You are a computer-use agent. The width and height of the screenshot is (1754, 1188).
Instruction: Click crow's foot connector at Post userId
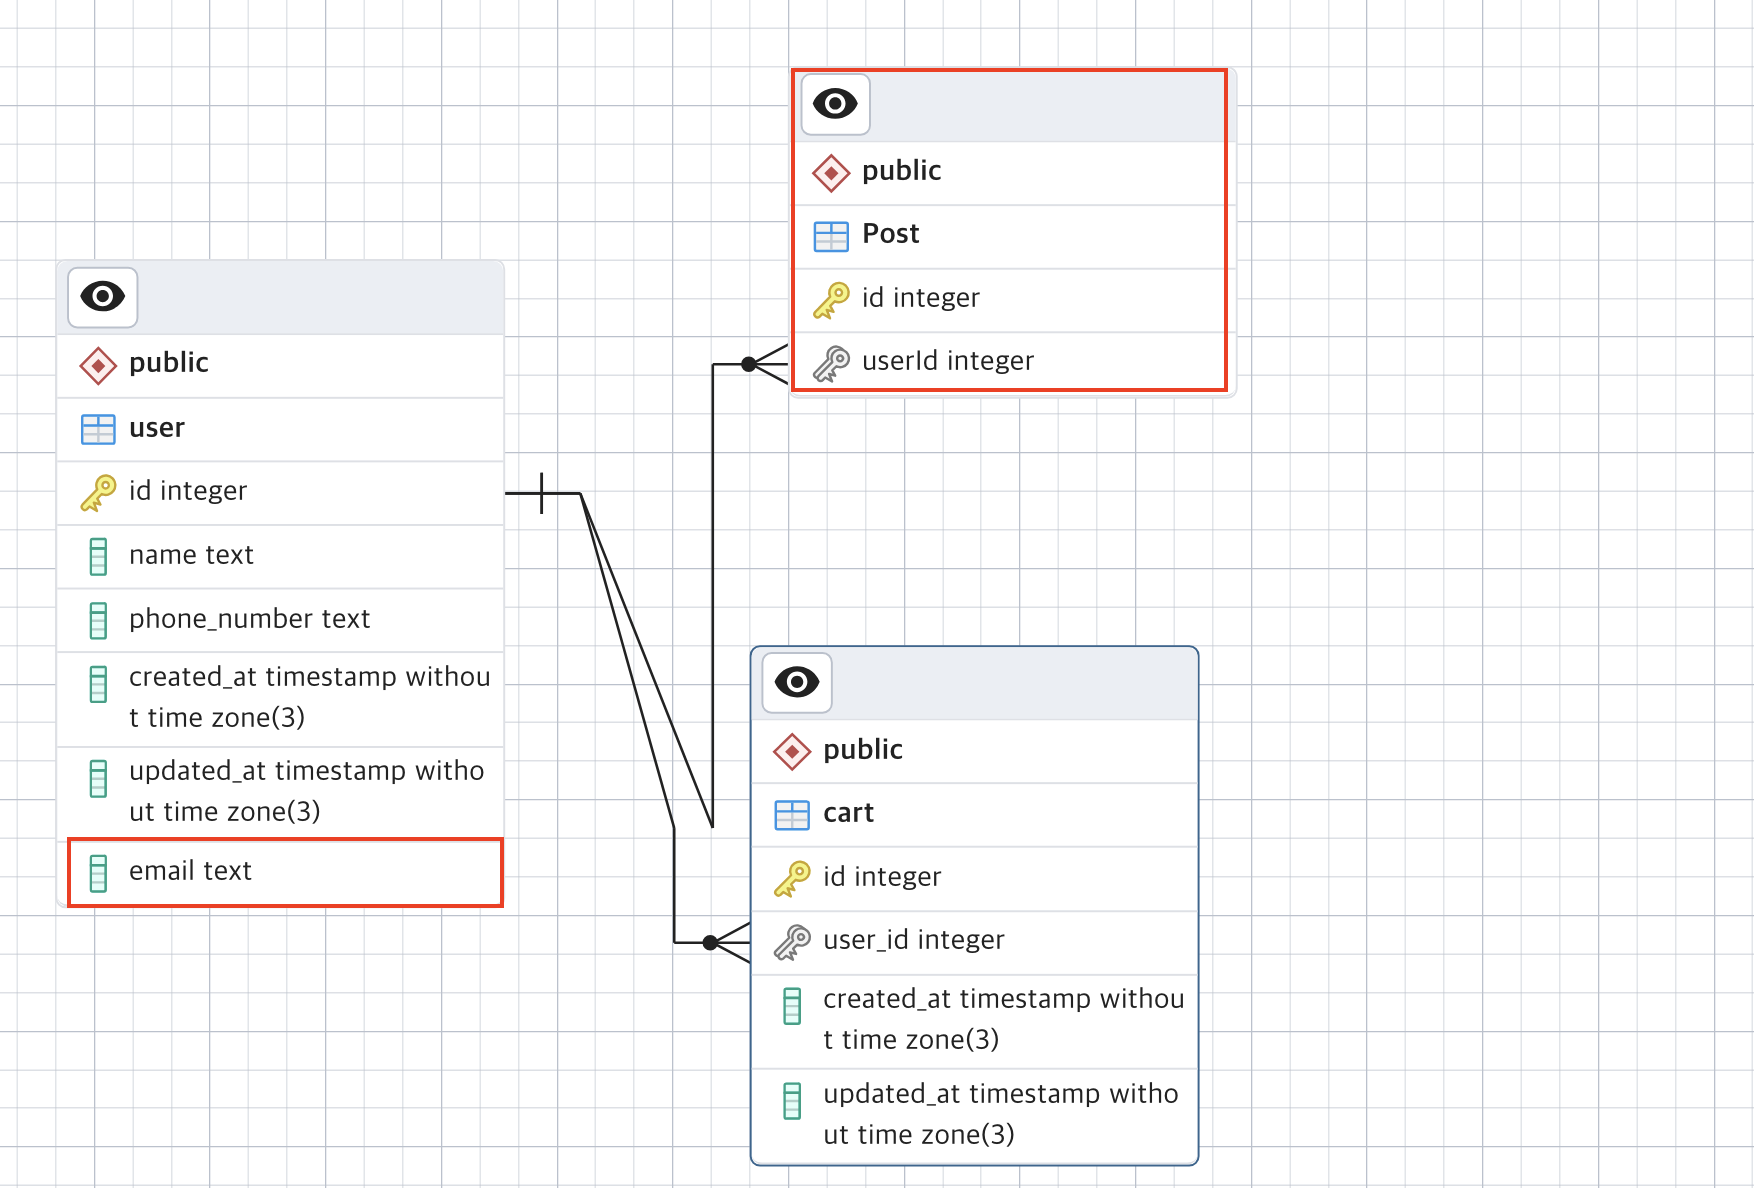(x=765, y=364)
